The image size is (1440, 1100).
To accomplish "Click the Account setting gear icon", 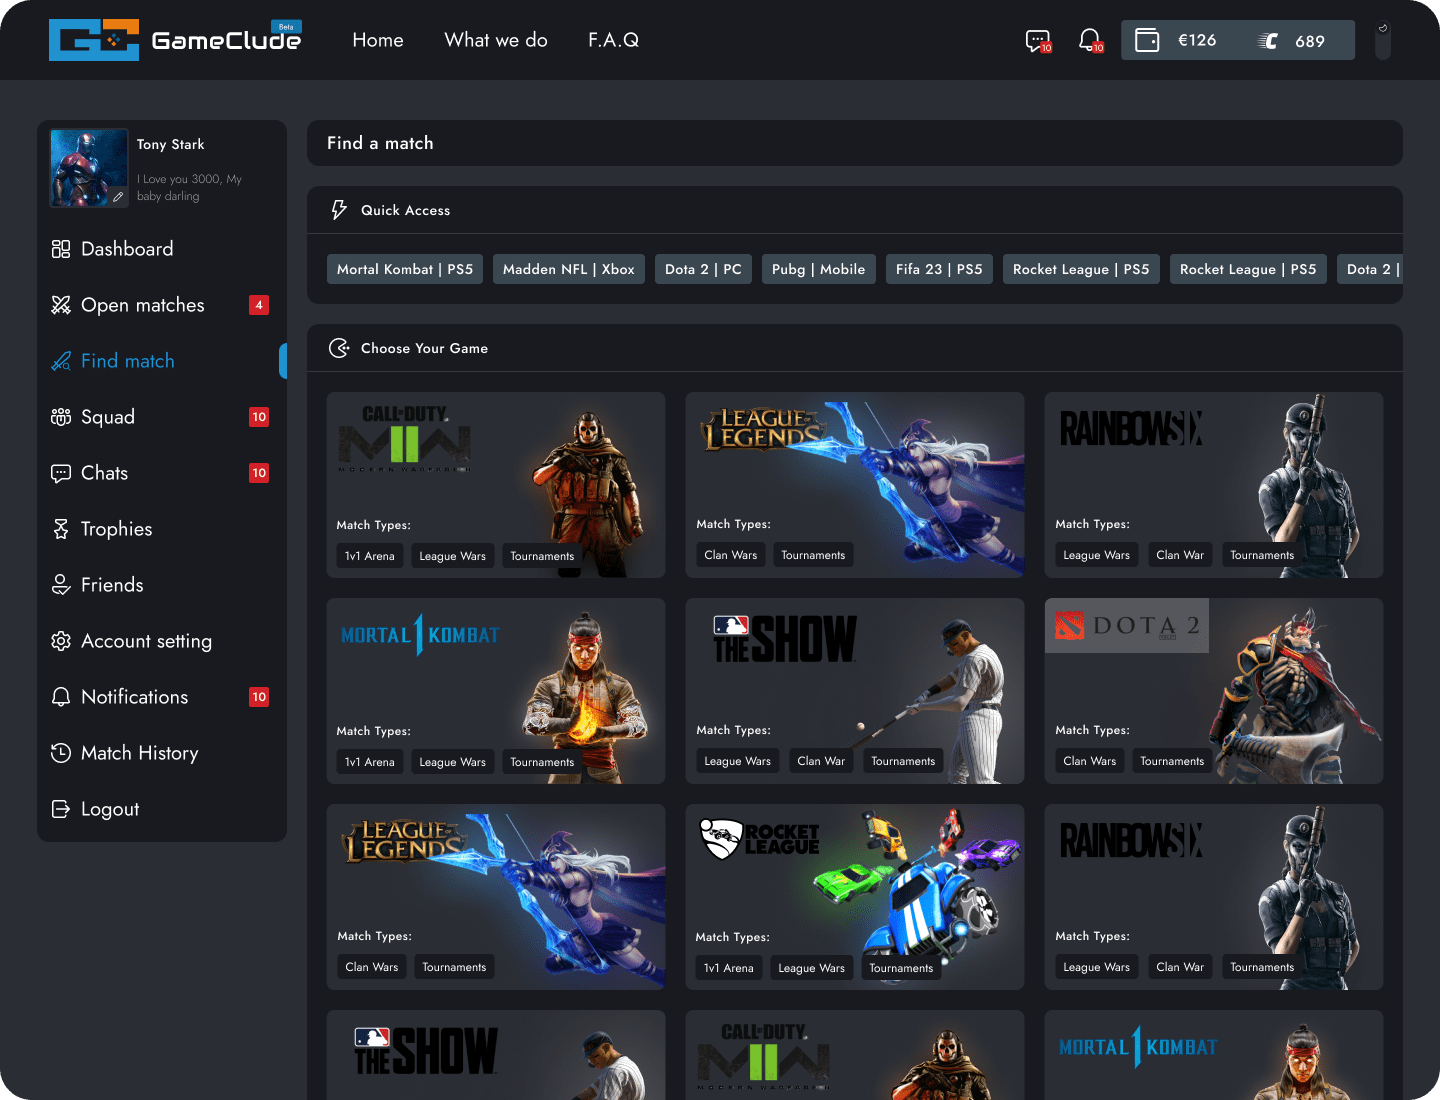I will tap(61, 641).
